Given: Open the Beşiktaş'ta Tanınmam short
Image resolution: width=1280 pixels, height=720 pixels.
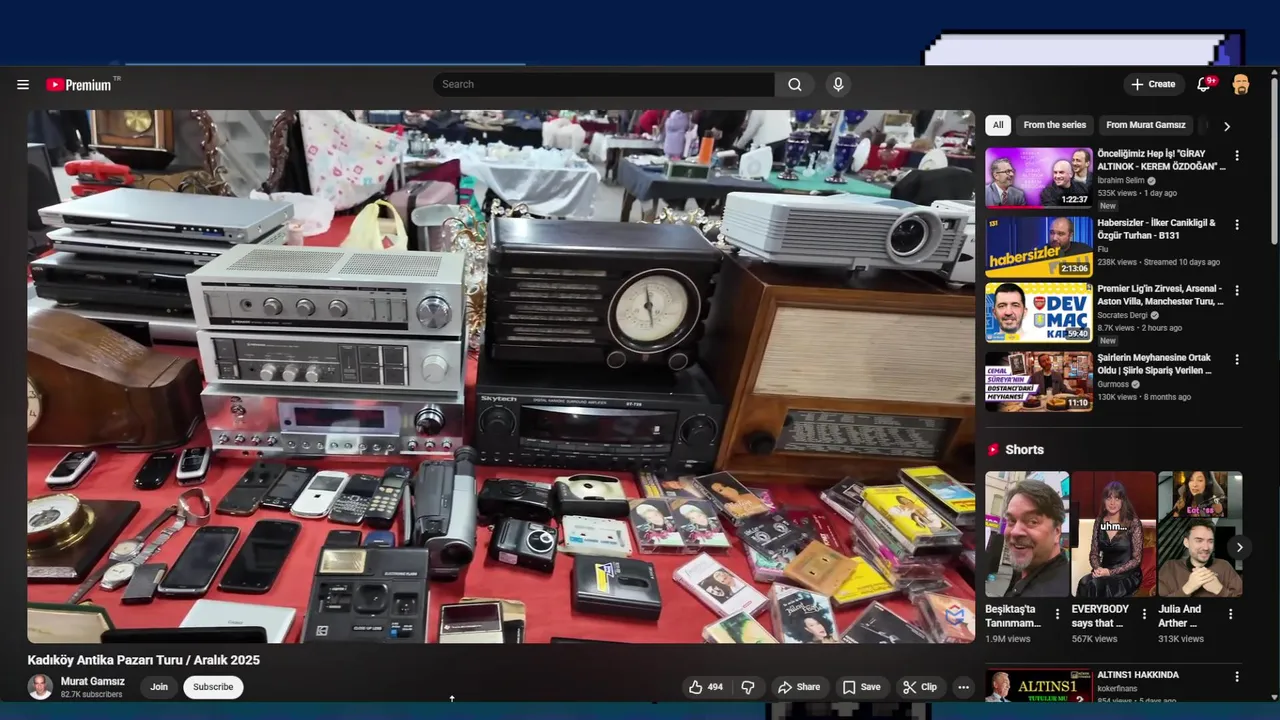Looking at the screenshot, I should pos(1027,534).
